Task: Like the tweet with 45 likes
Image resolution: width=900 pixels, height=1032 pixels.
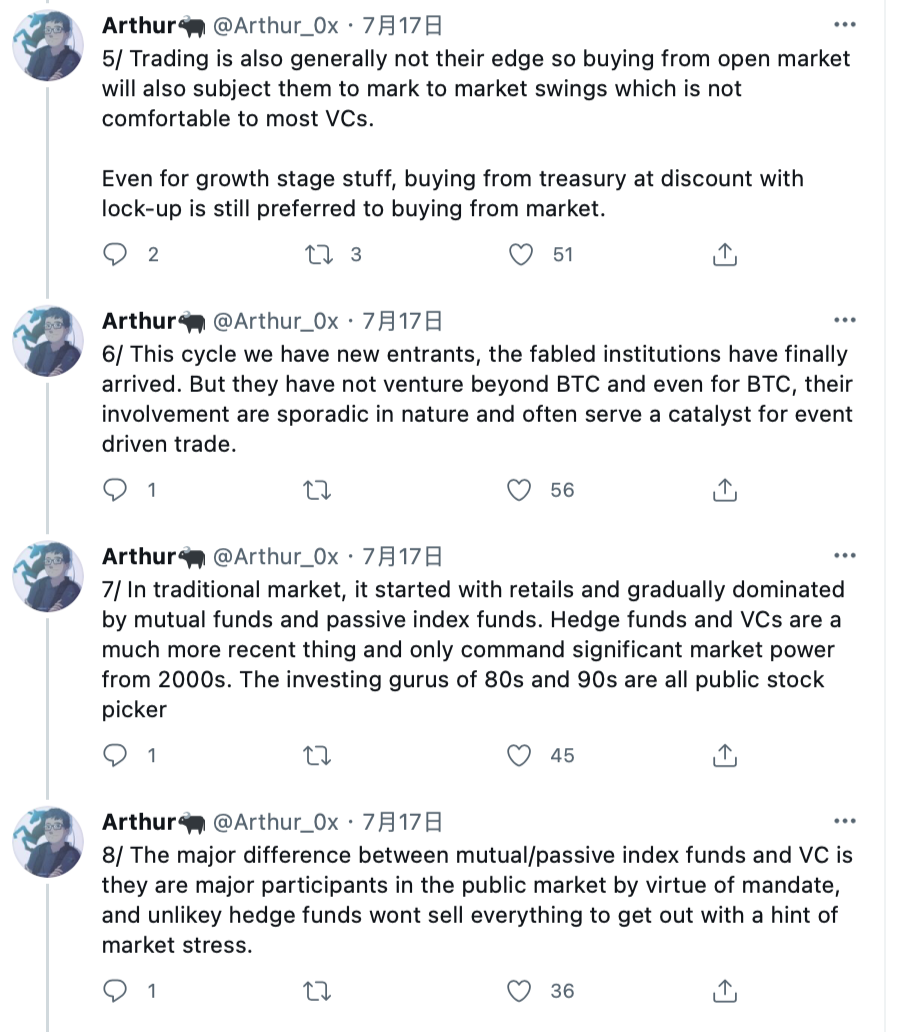Action: pos(520,755)
